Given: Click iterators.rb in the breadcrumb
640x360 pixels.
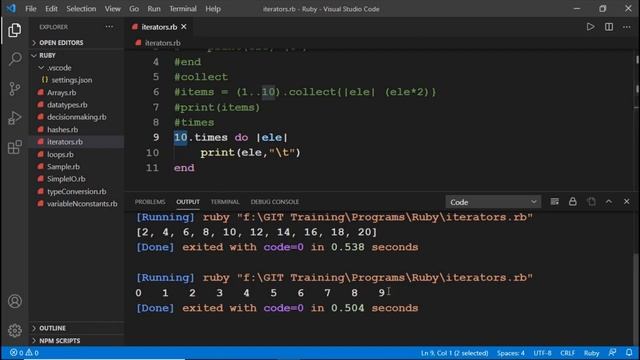Looking at the screenshot, I should [x=162, y=43].
